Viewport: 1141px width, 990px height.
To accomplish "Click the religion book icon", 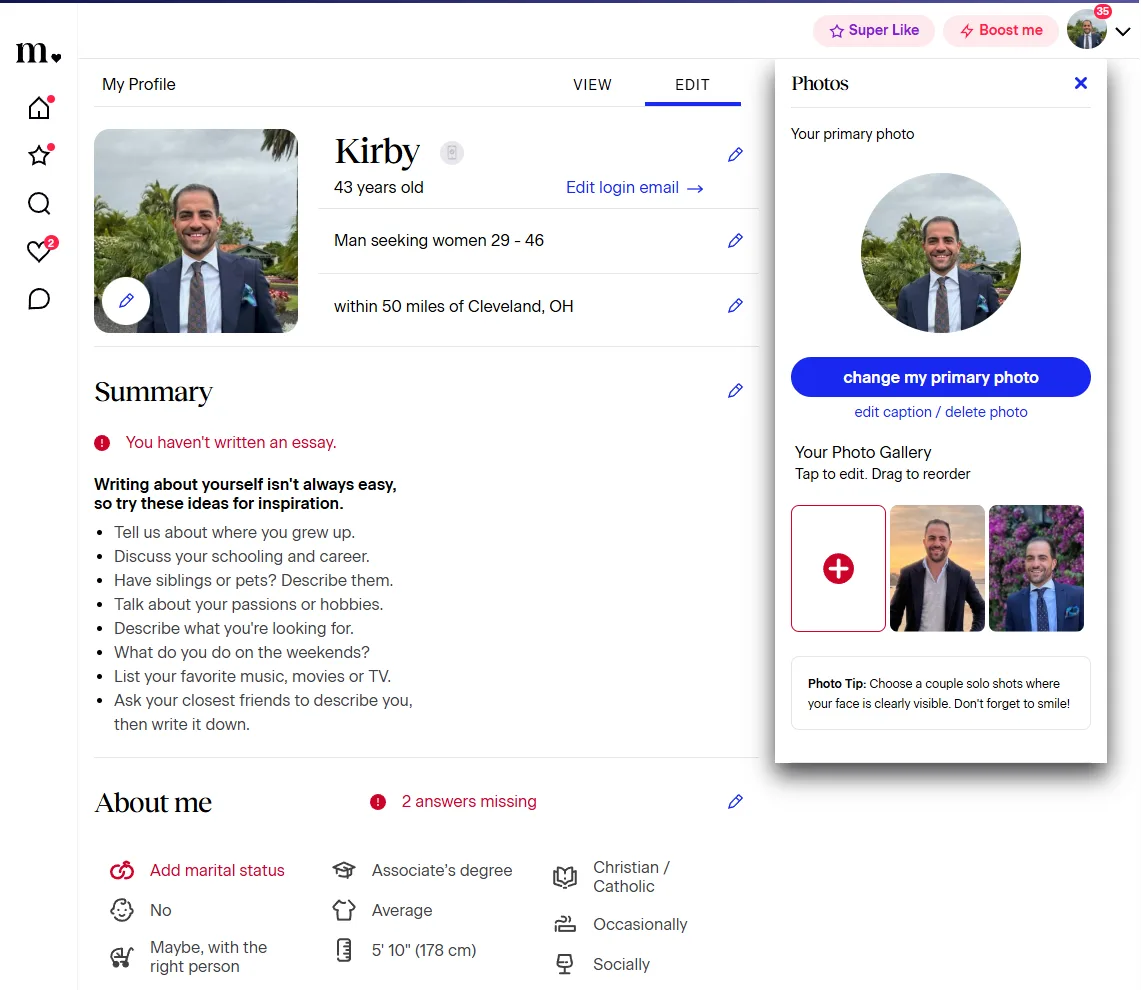I will coord(565,876).
